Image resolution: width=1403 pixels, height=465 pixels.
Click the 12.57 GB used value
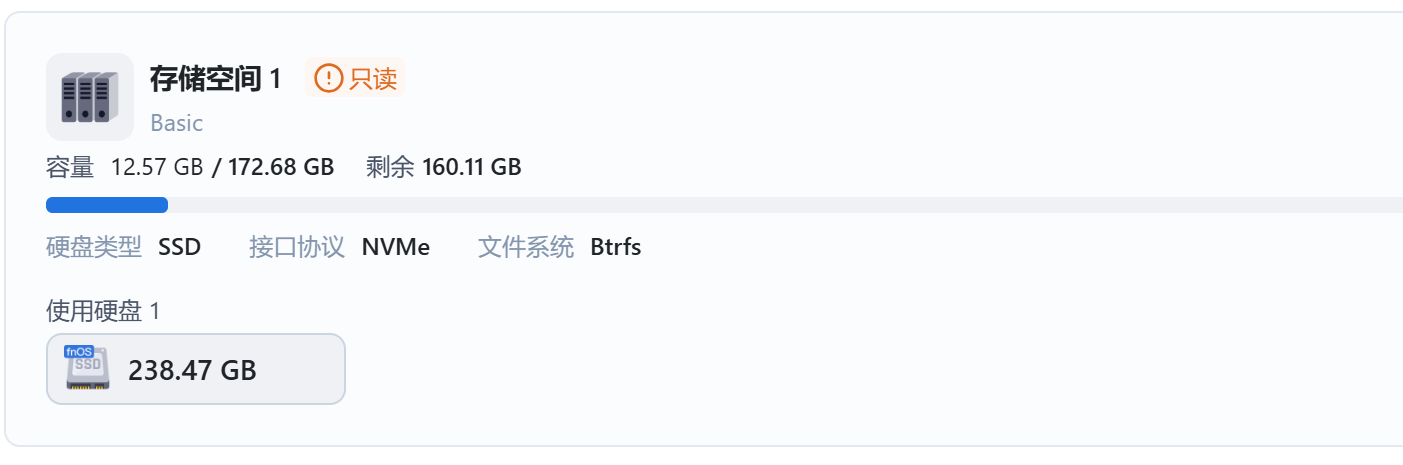[x=157, y=167]
